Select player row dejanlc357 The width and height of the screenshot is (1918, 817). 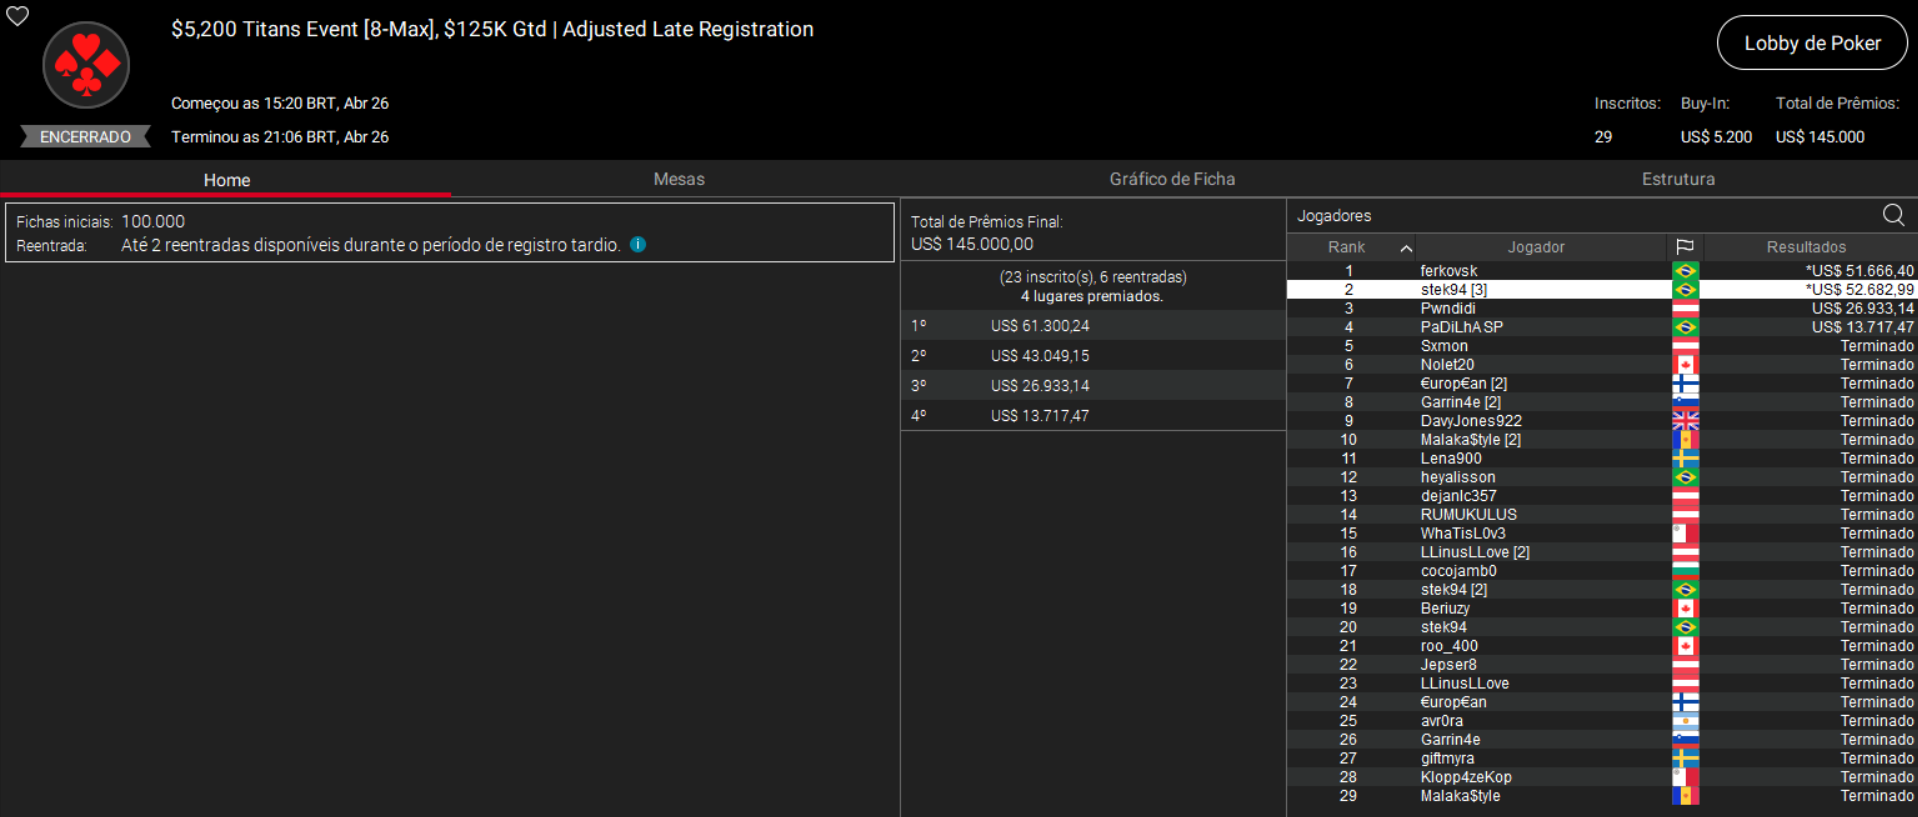[1602, 496]
